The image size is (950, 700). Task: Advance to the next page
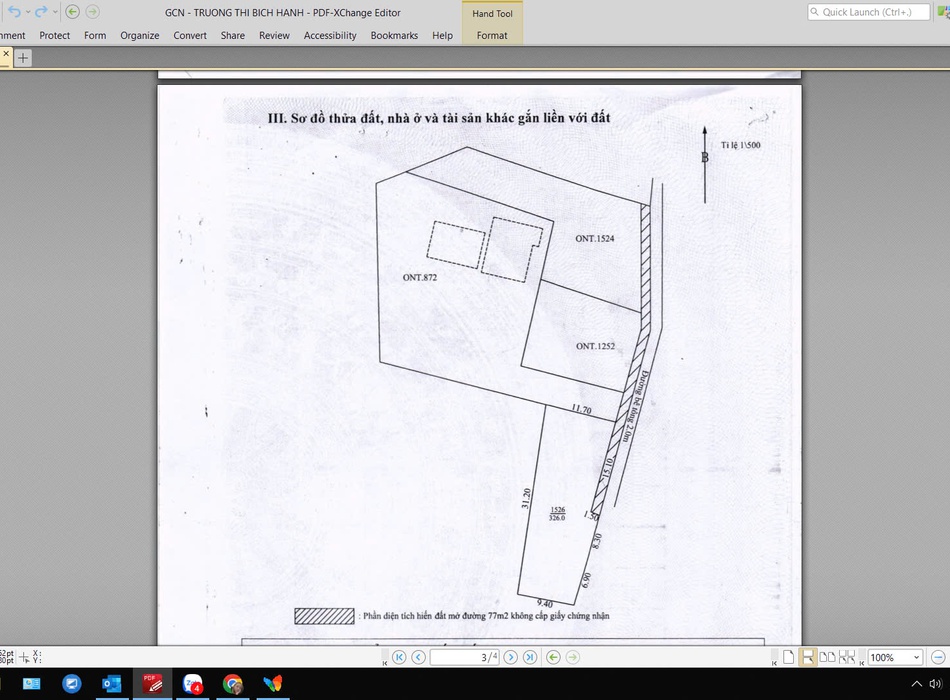[x=510, y=657]
